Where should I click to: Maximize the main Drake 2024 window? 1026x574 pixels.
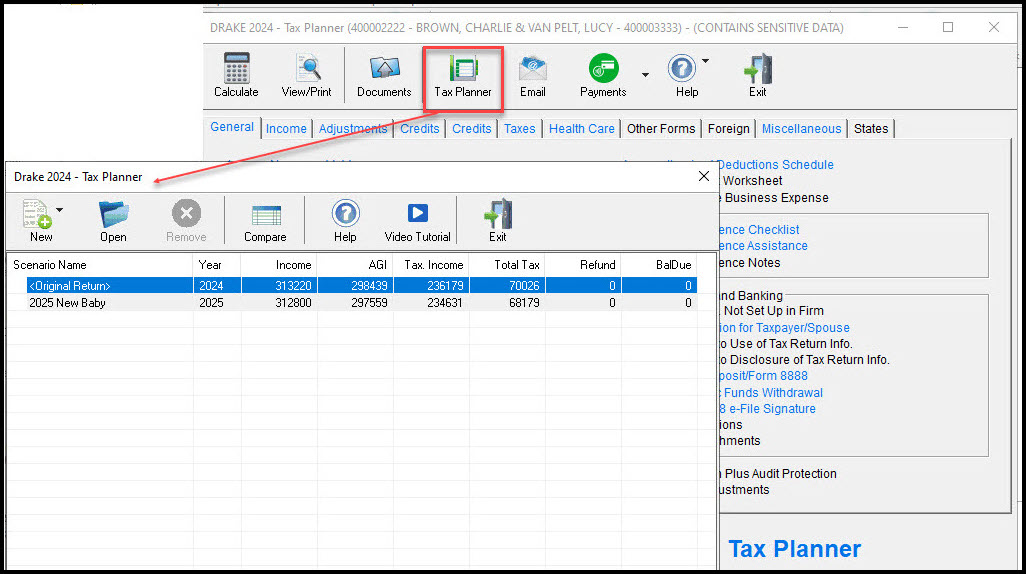point(947,27)
